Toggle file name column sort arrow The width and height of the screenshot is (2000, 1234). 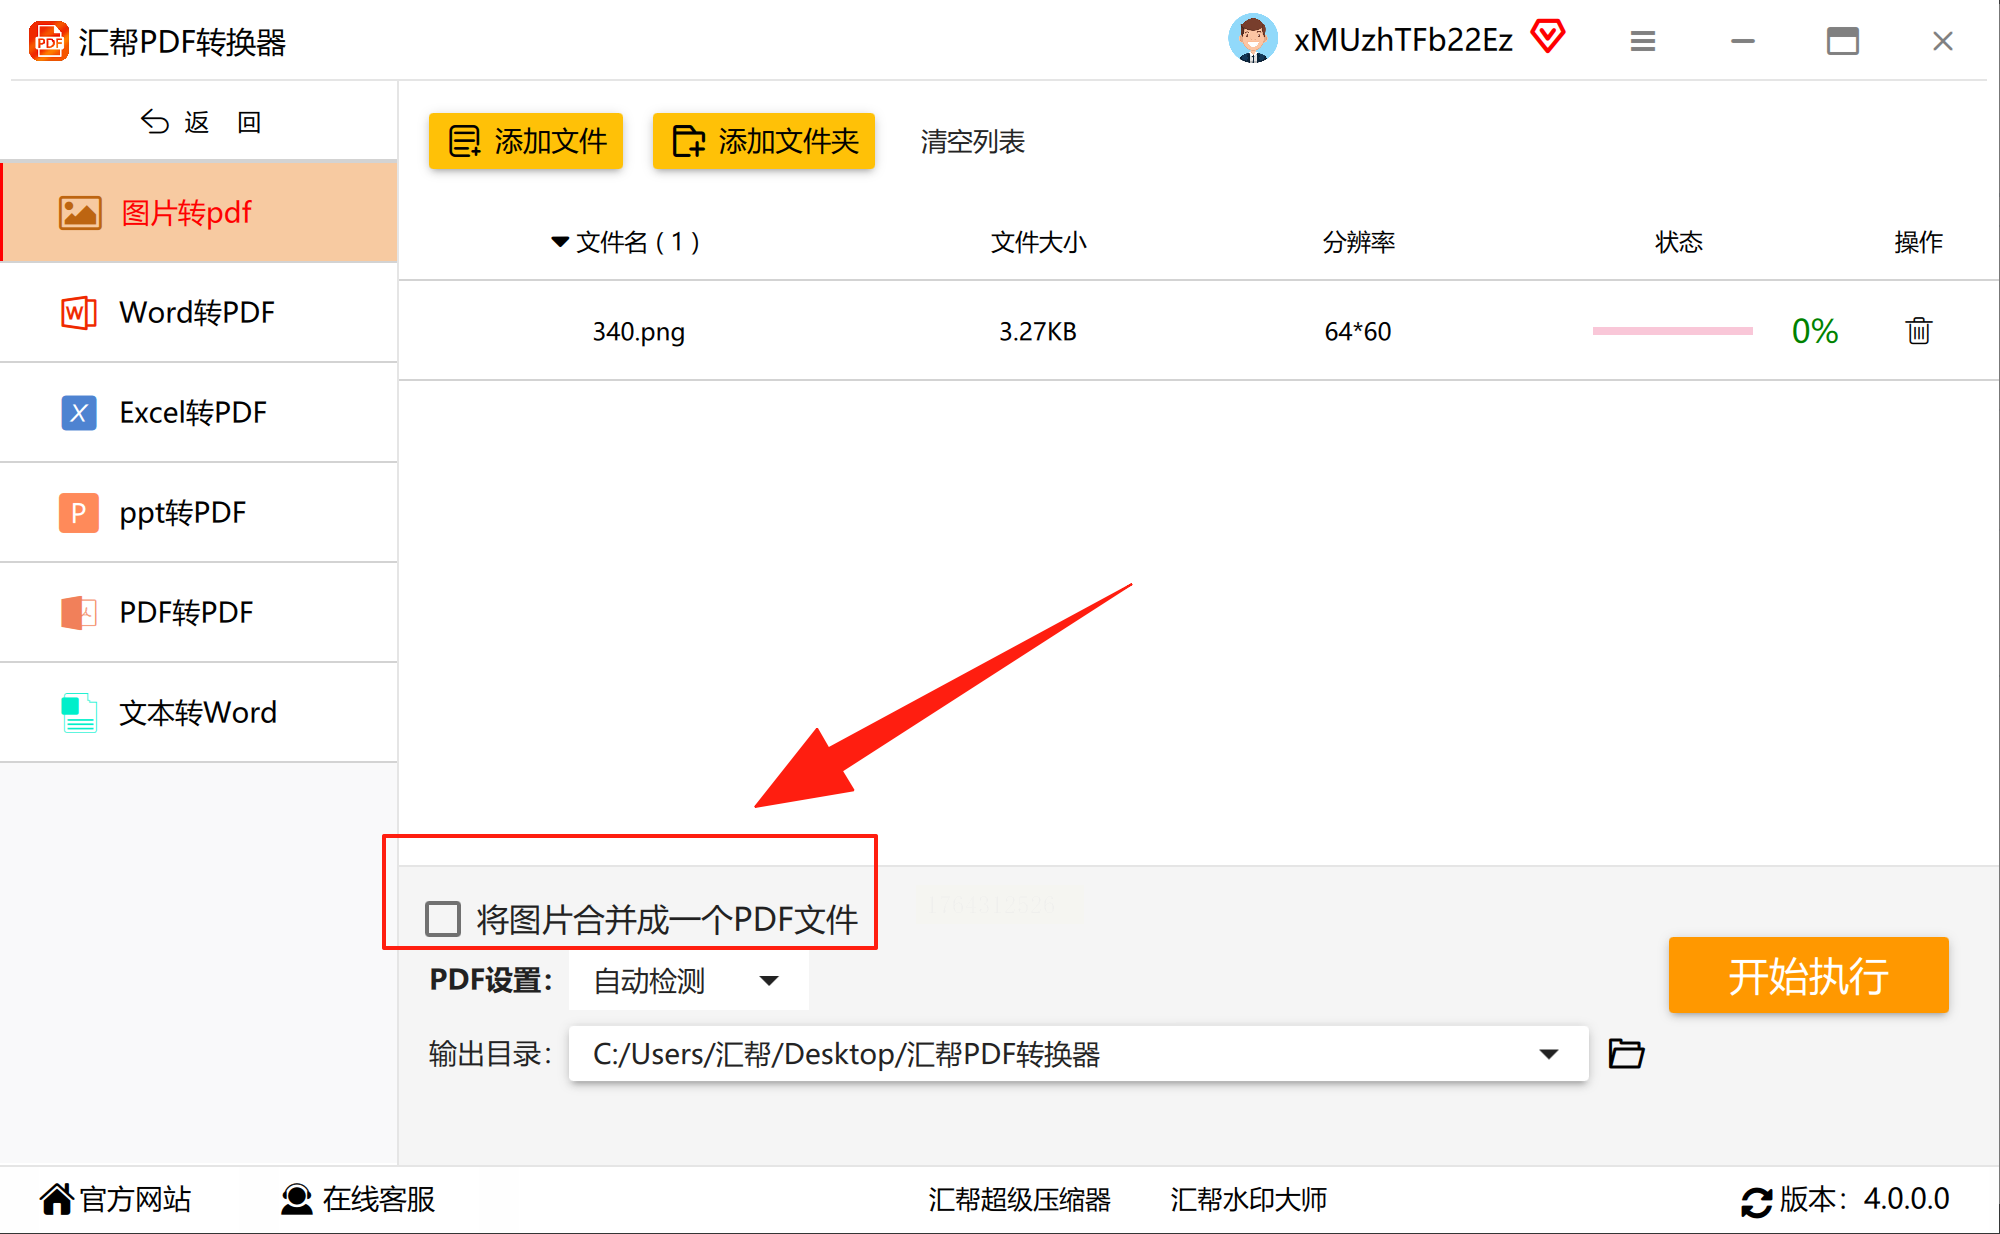[559, 242]
